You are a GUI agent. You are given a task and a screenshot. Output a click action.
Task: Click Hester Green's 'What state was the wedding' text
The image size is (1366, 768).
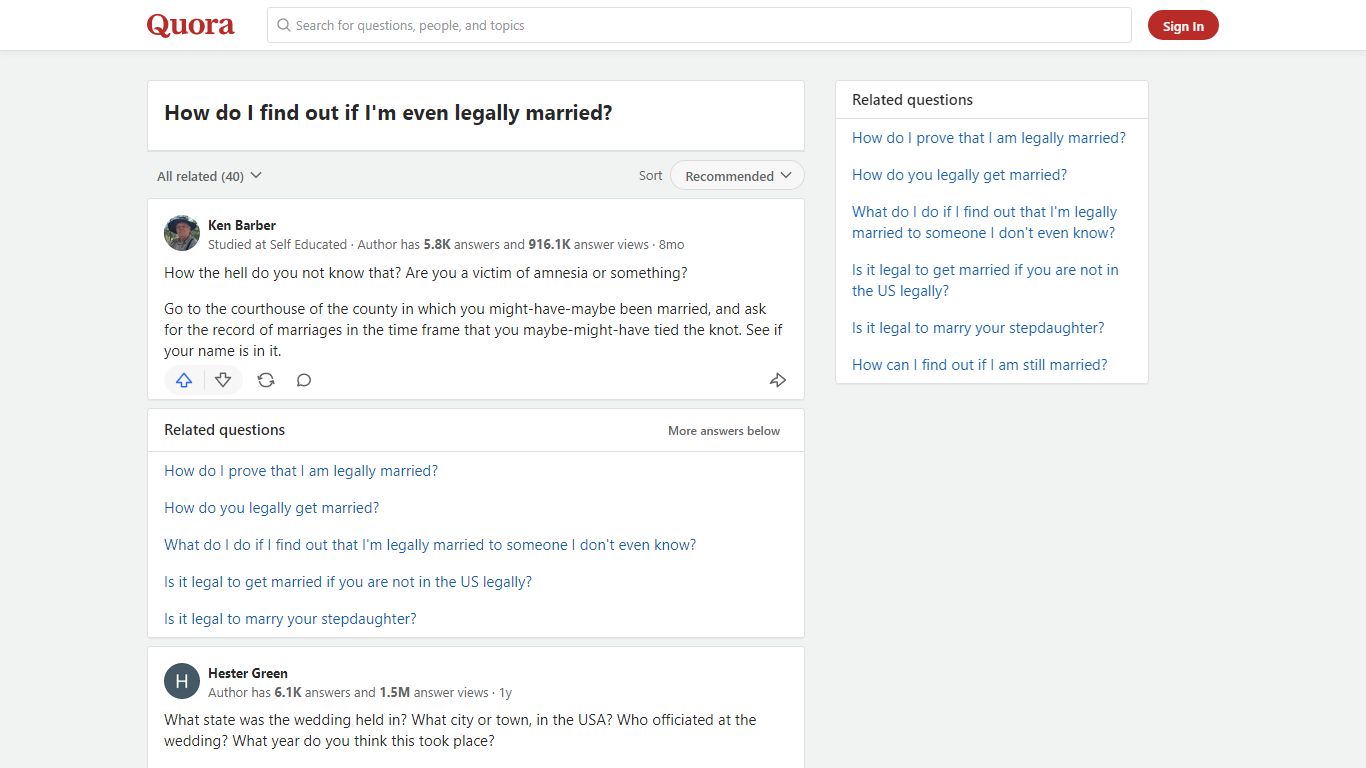460,730
